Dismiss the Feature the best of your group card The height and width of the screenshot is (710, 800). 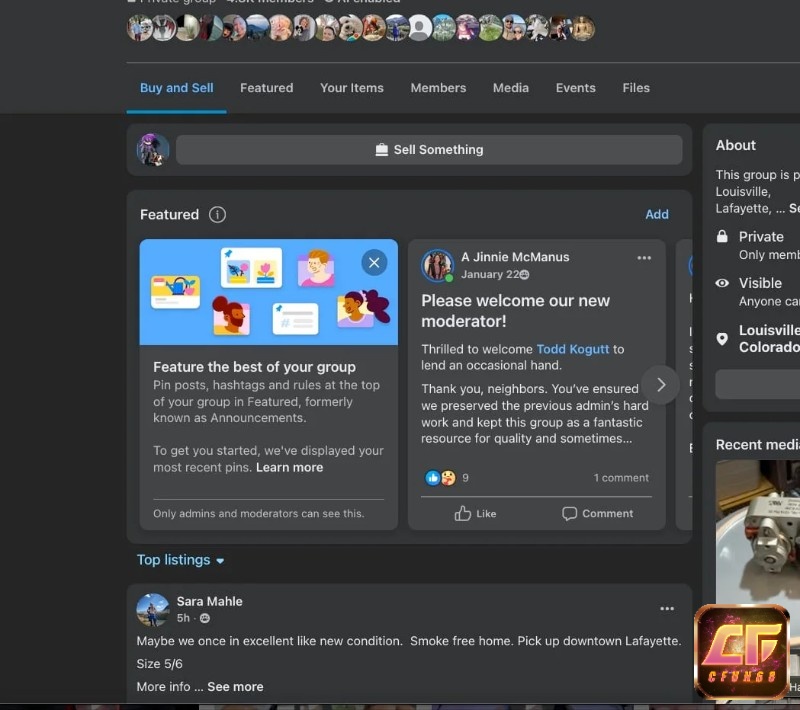point(374,263)
